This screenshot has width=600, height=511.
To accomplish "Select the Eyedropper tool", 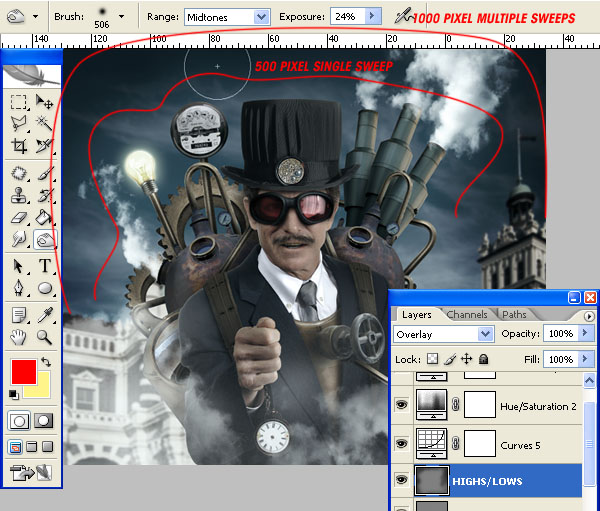I will pos(45,315).
